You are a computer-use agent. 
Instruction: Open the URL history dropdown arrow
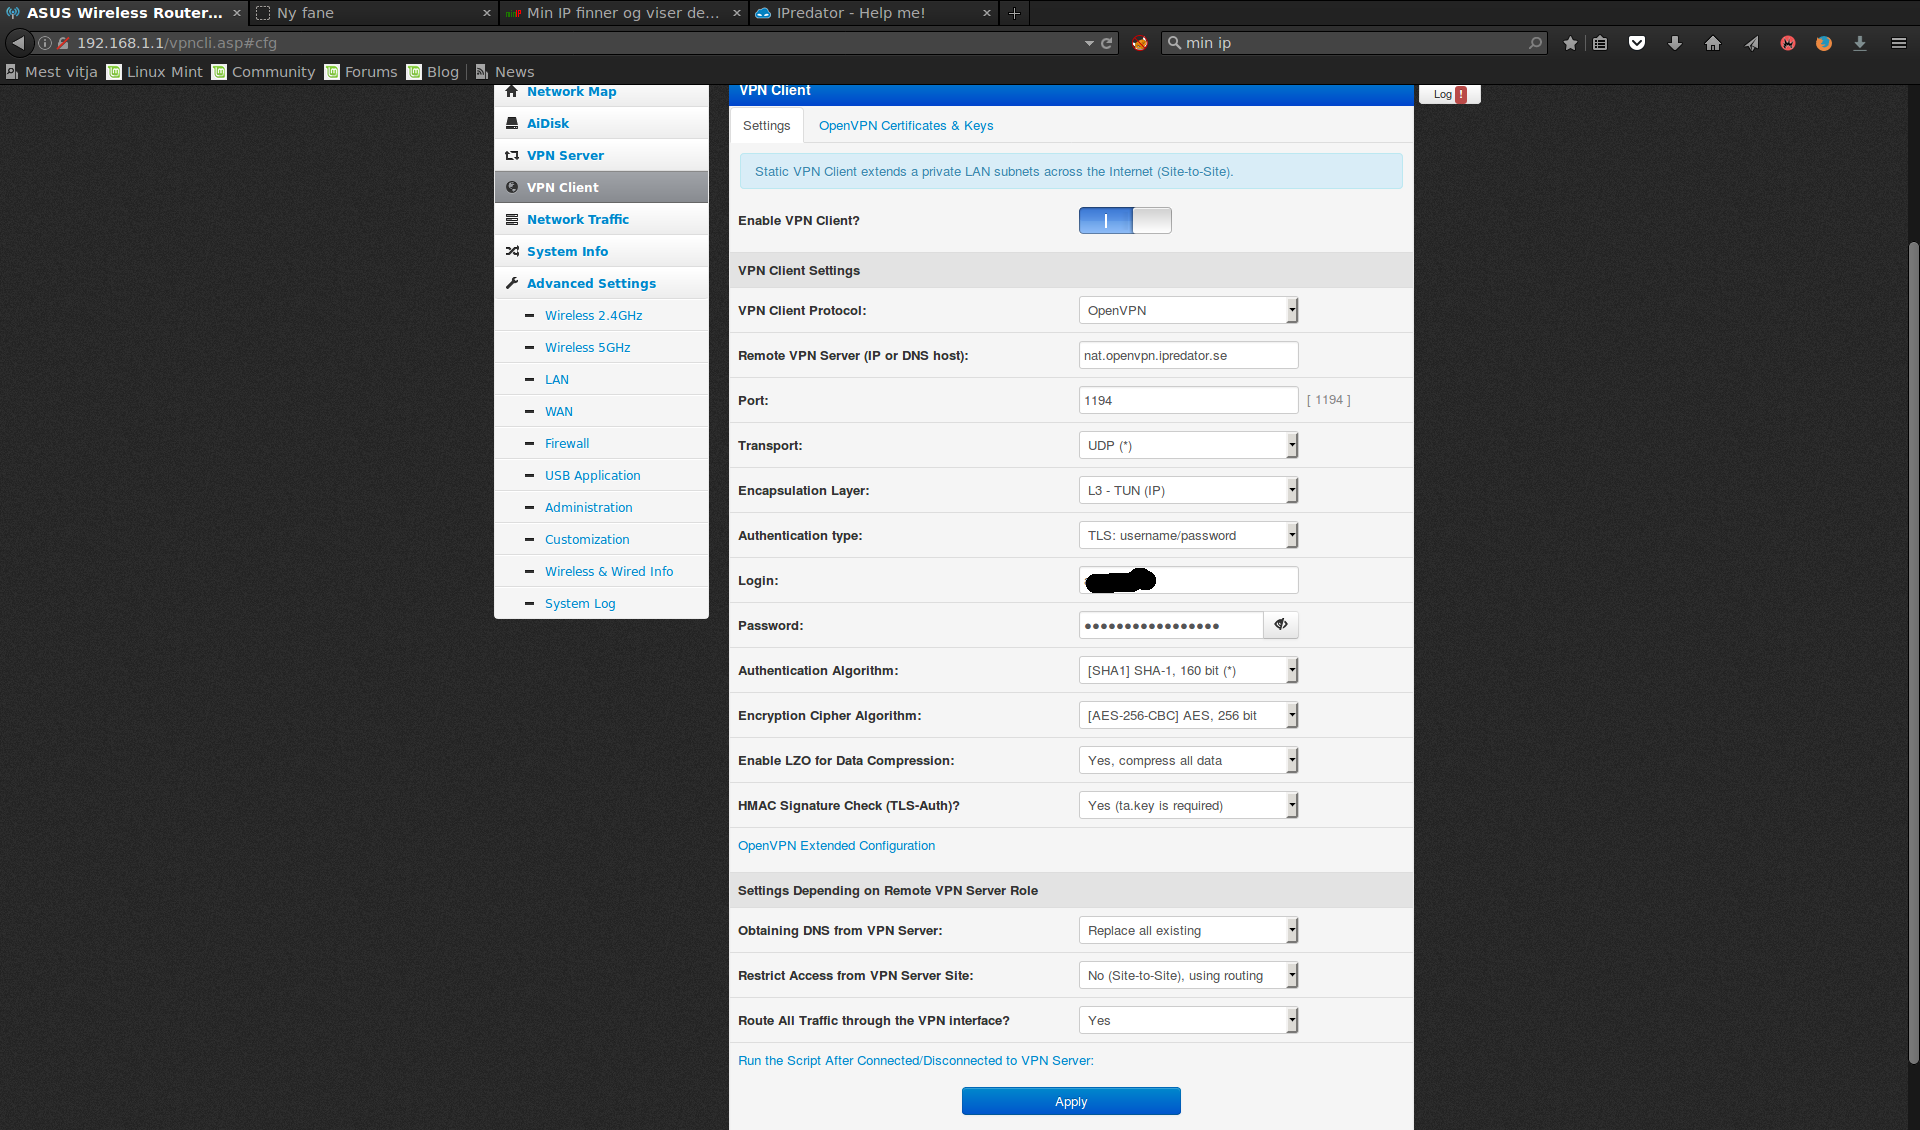(x=1089, y=43)
